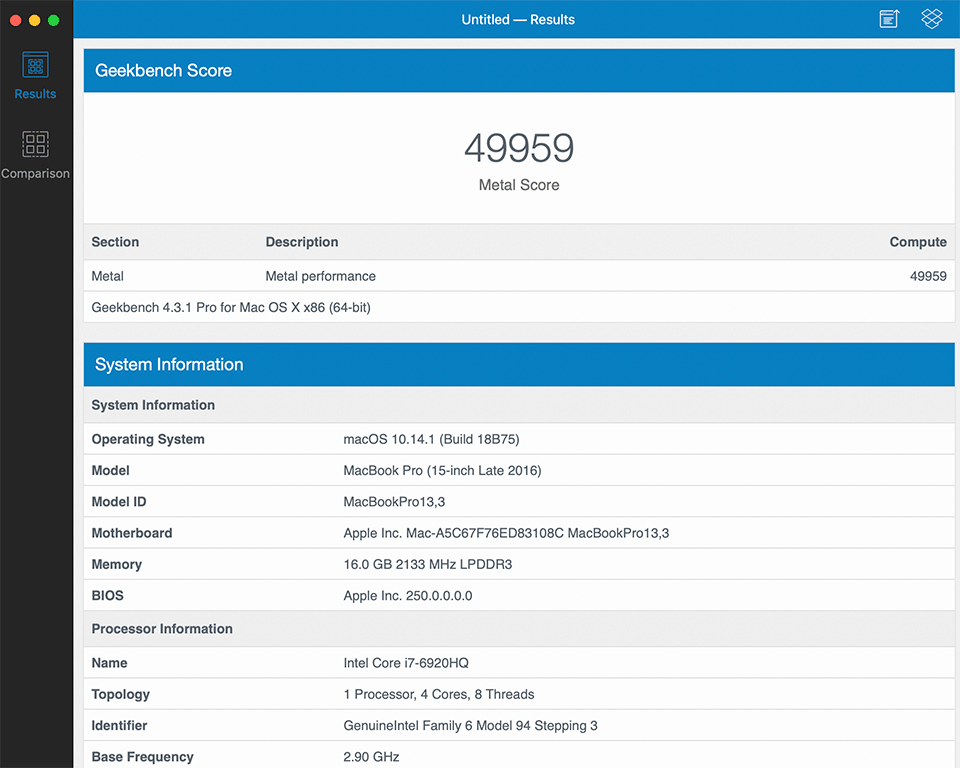Click the upload results icon in title bar
Screen dimensions: 960x768
point(889,19)
